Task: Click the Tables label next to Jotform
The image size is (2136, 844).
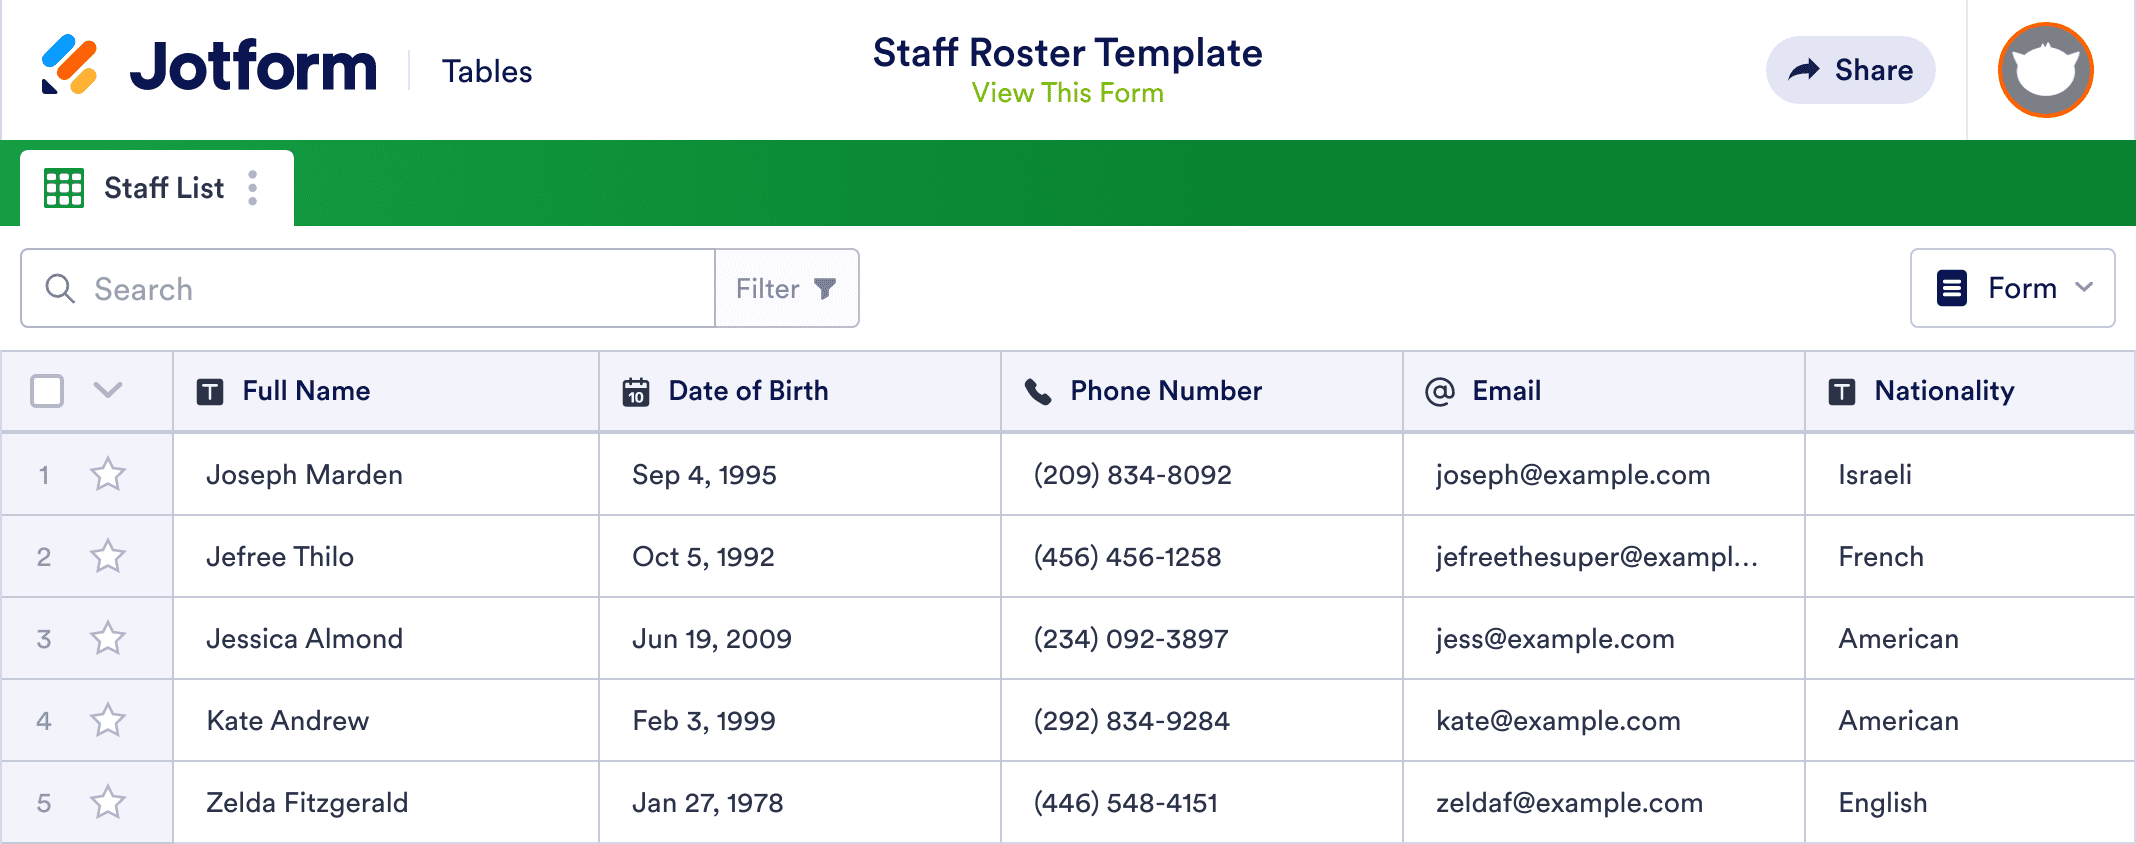Action: click(487, 70)
